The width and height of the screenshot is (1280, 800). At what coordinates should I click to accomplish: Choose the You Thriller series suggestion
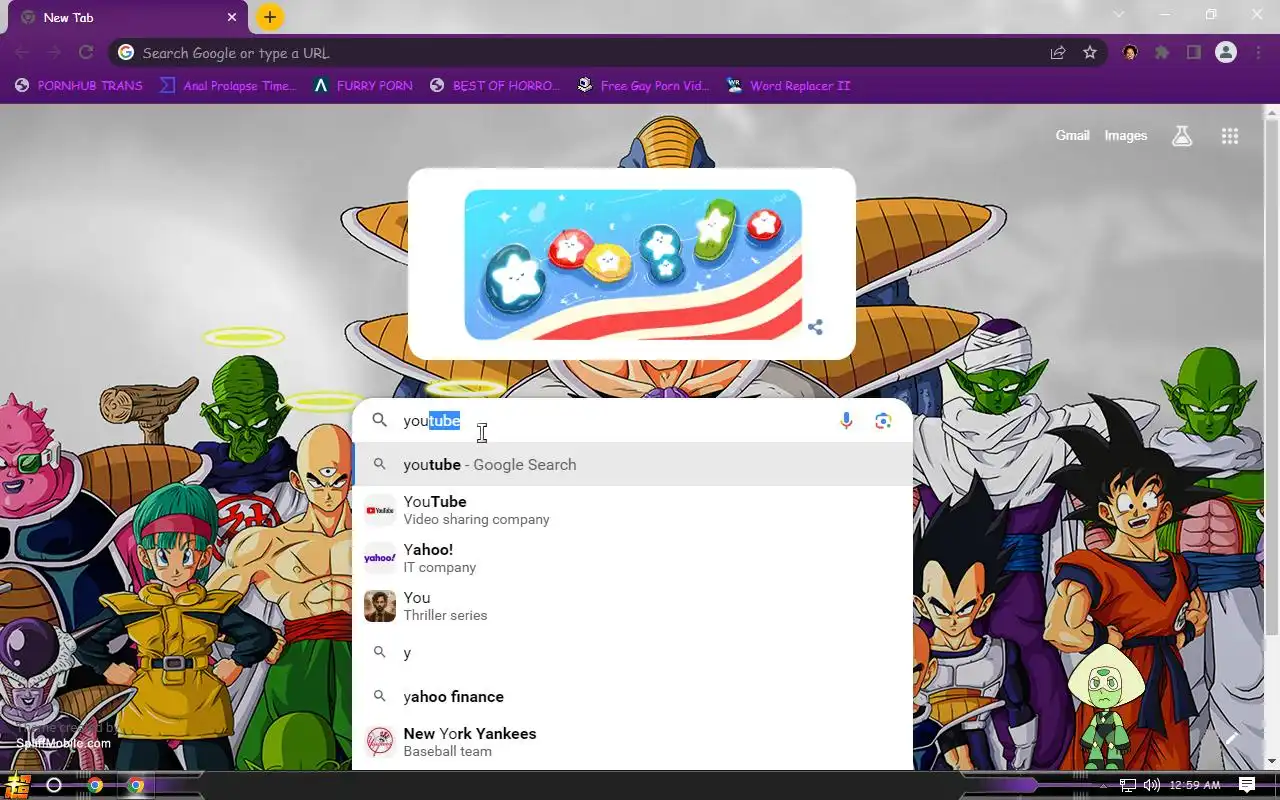(x=633, y=606)
